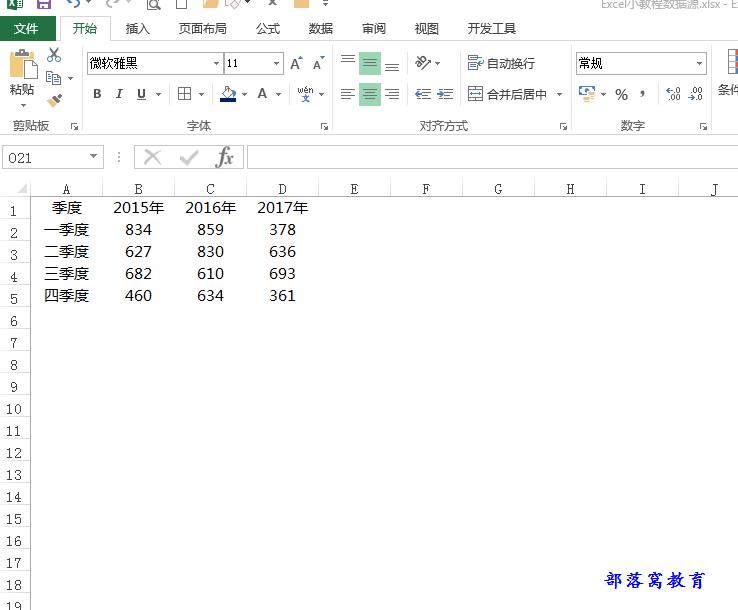Click the font color A icon
The width and height of the screenshot is (738, 610).
[x=262, y=94]
